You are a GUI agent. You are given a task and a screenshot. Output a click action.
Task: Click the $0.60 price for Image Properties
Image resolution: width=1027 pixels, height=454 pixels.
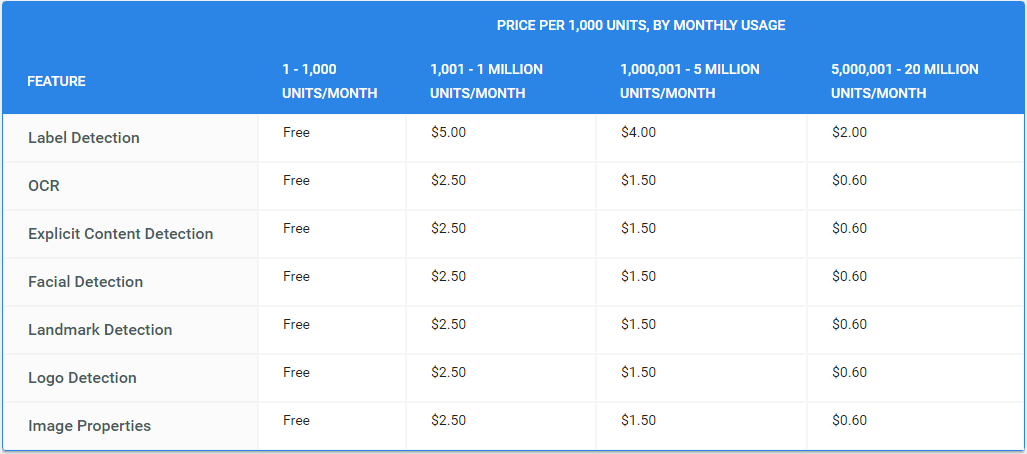[x=849, y=421]
